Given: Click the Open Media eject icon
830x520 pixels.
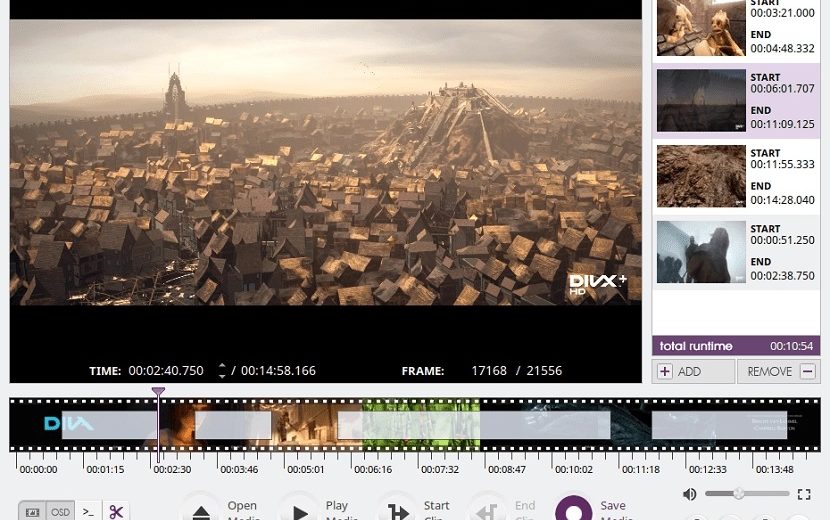Looking at the screenshot, I should pos(201,512).
